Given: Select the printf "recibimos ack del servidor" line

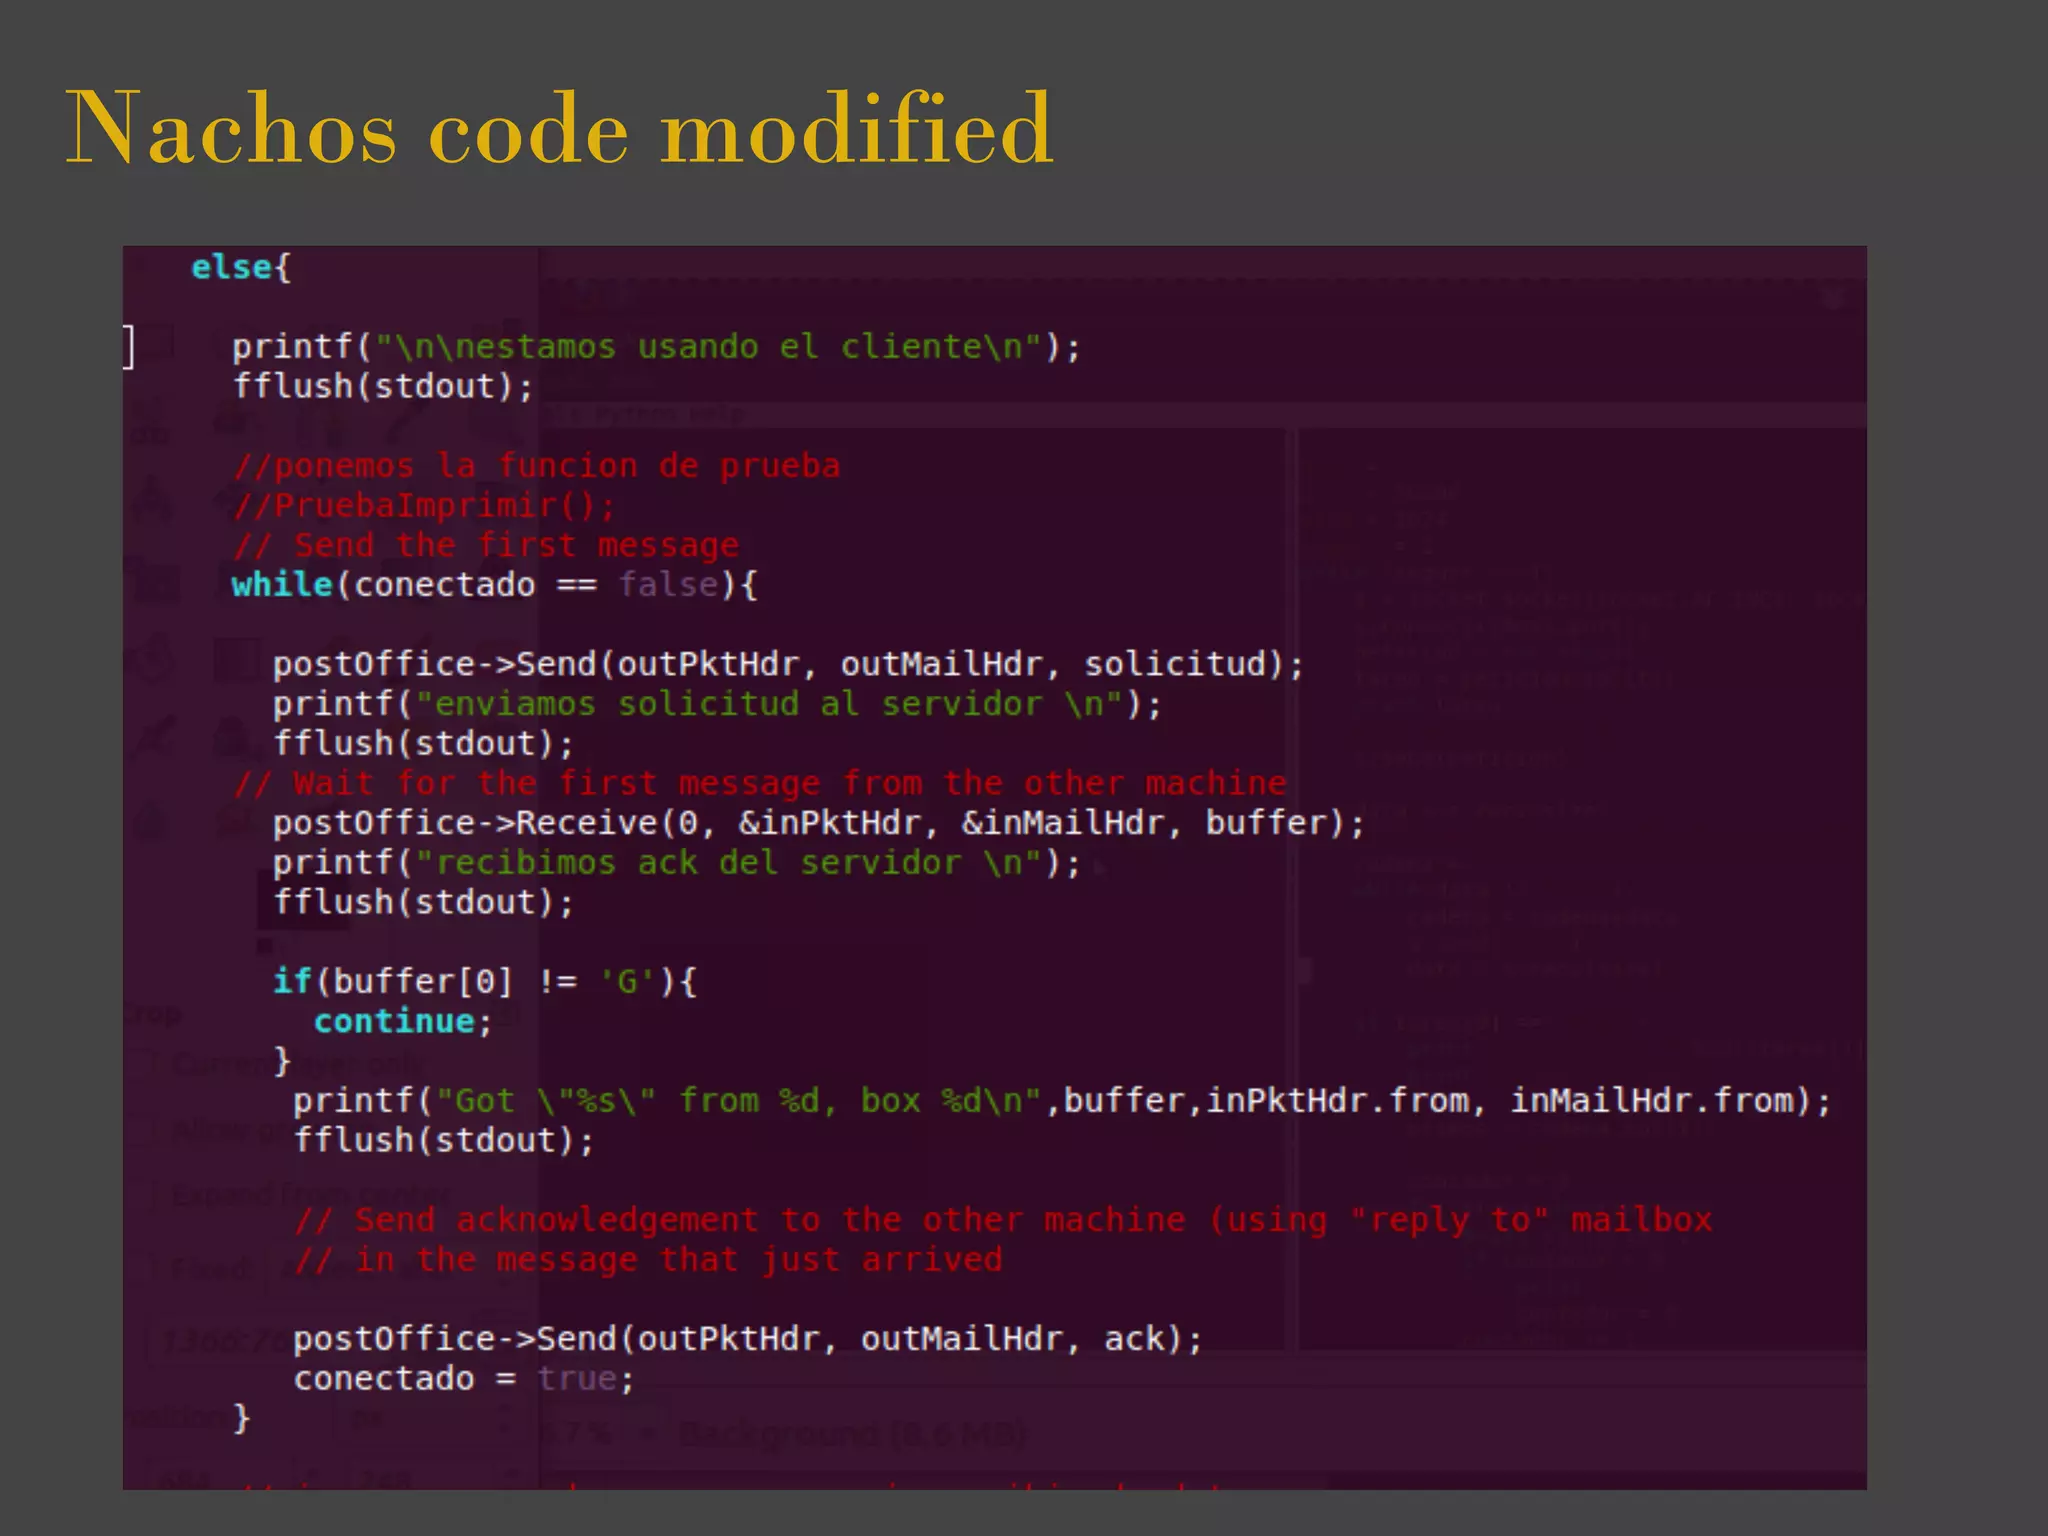Looking at the screenshot, I should click(677, 862).
